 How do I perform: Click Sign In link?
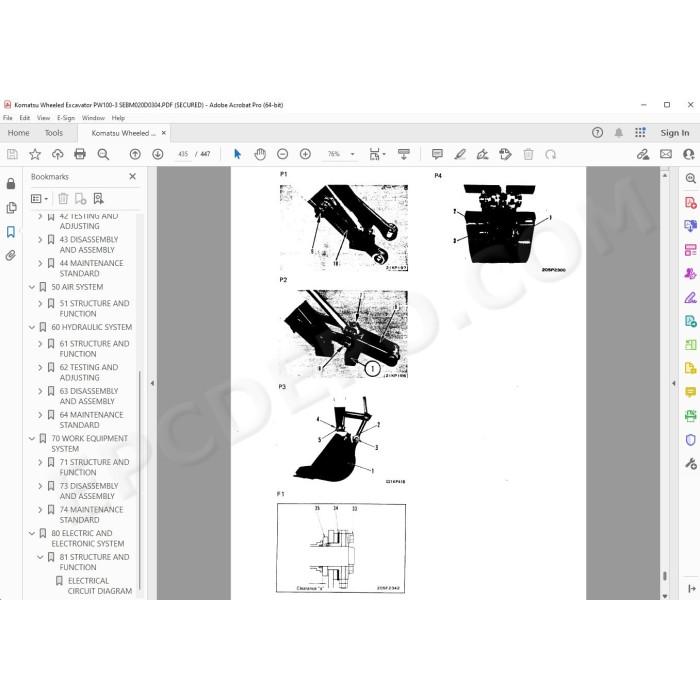[675, 133]
